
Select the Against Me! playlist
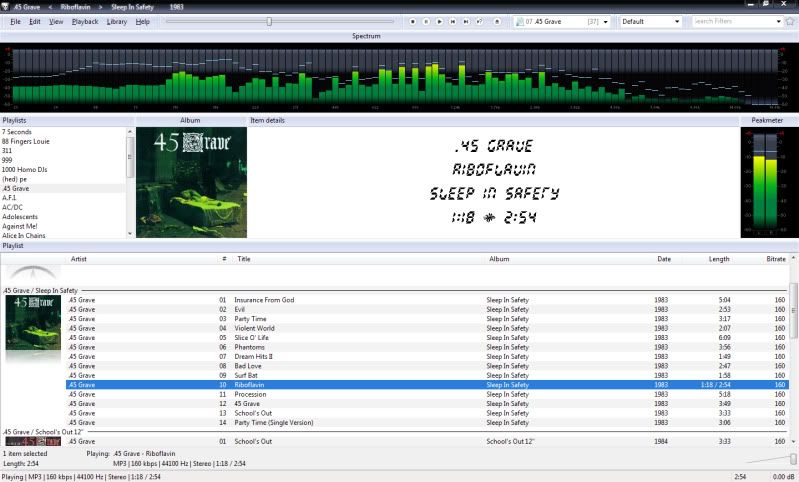click(x=62, y=226)
